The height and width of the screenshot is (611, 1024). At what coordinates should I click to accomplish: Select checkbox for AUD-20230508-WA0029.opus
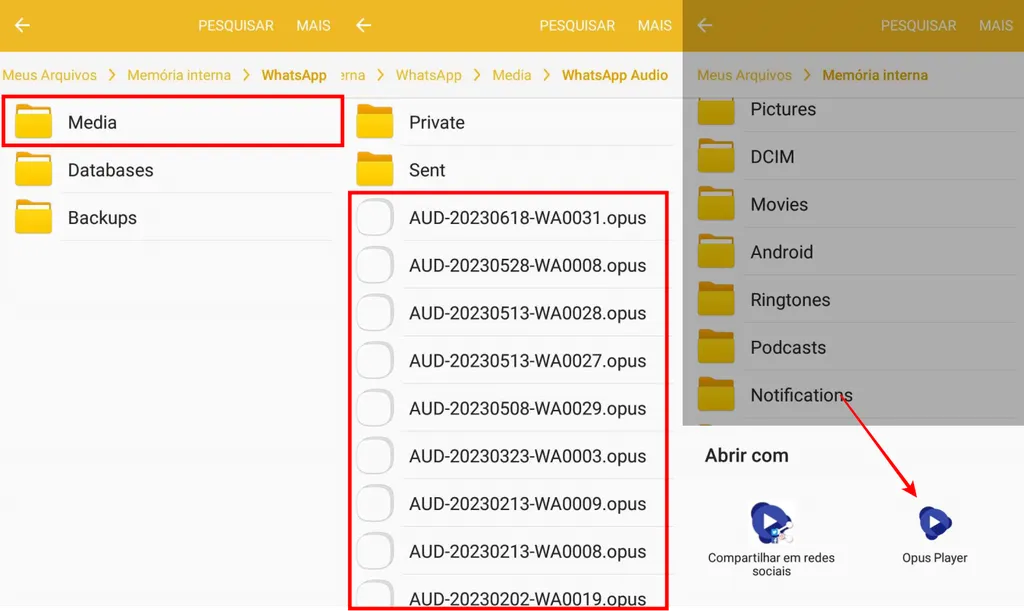click(x=375, y=408)
